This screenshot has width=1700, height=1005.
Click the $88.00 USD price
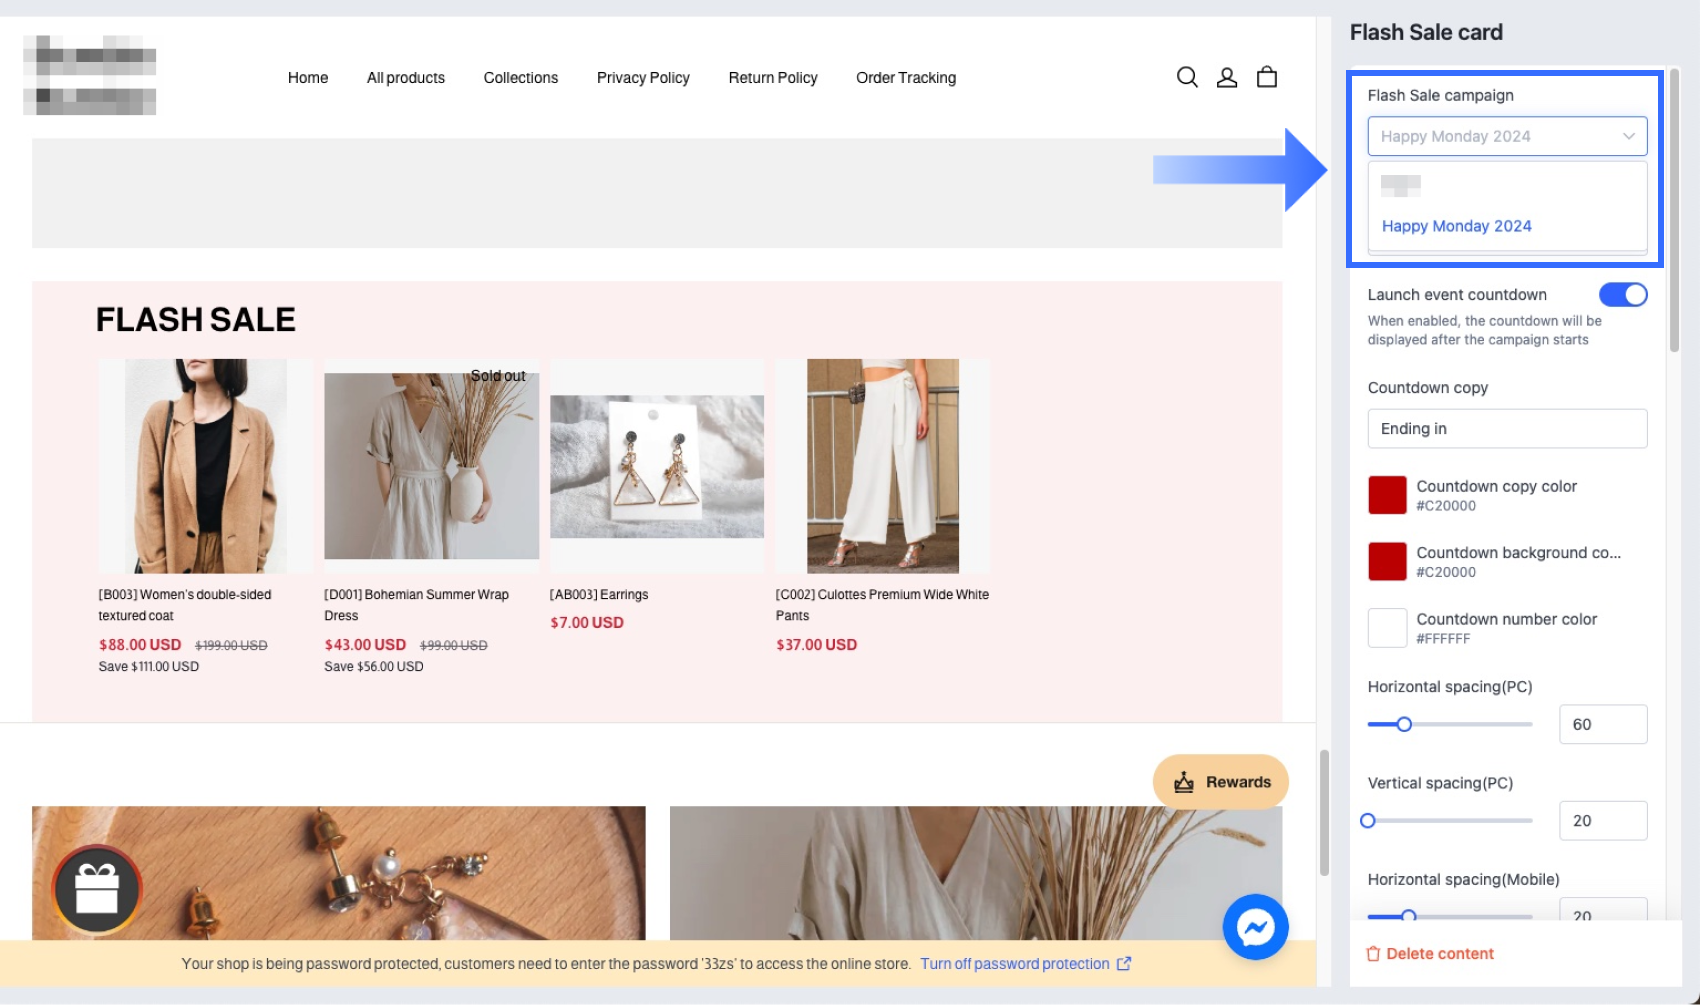[x=140, y=645]
